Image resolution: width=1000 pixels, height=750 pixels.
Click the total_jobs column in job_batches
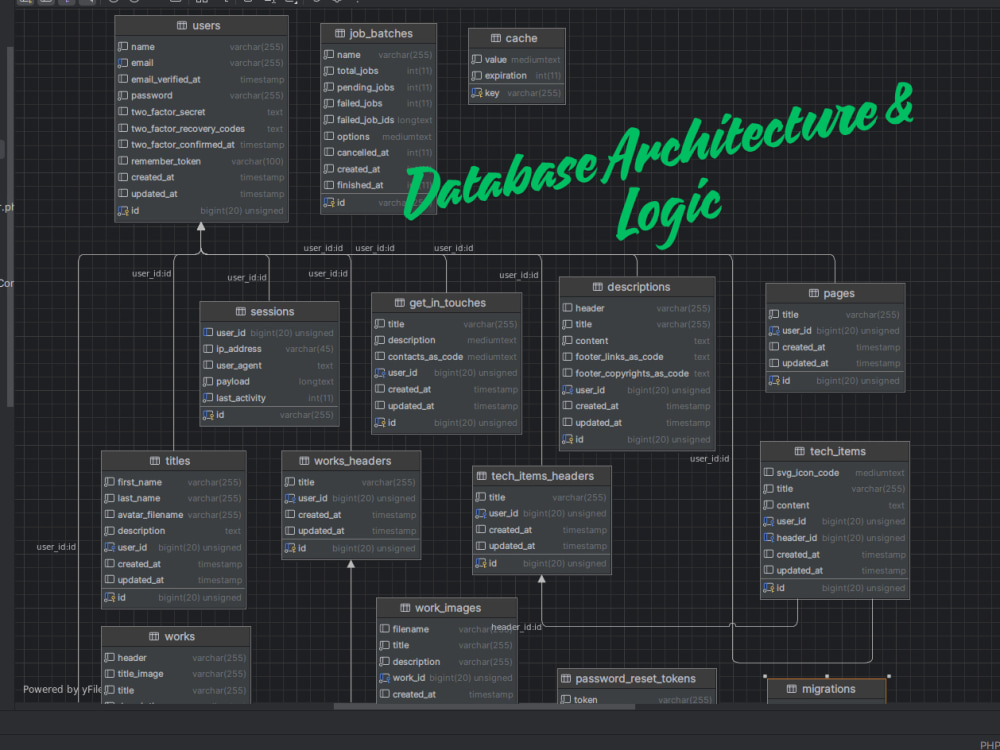tap(378, 71)
